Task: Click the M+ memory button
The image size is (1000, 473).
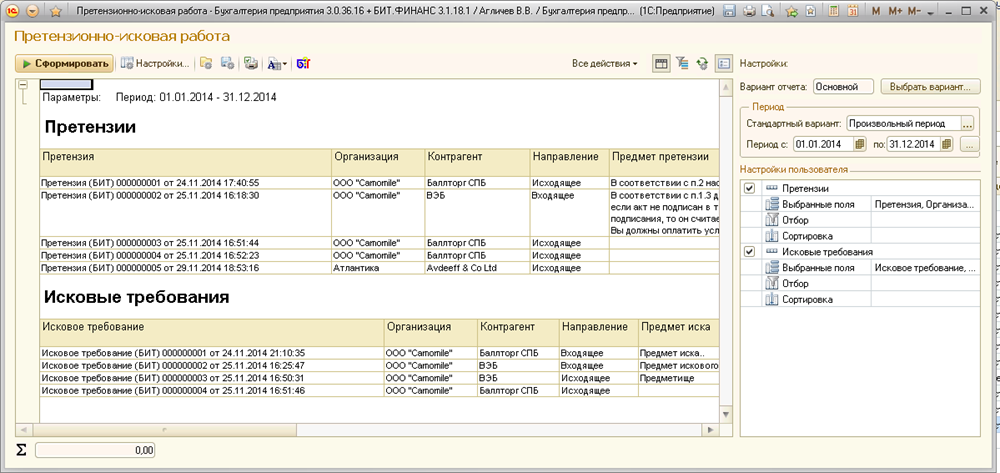Action: click(895, 11)
